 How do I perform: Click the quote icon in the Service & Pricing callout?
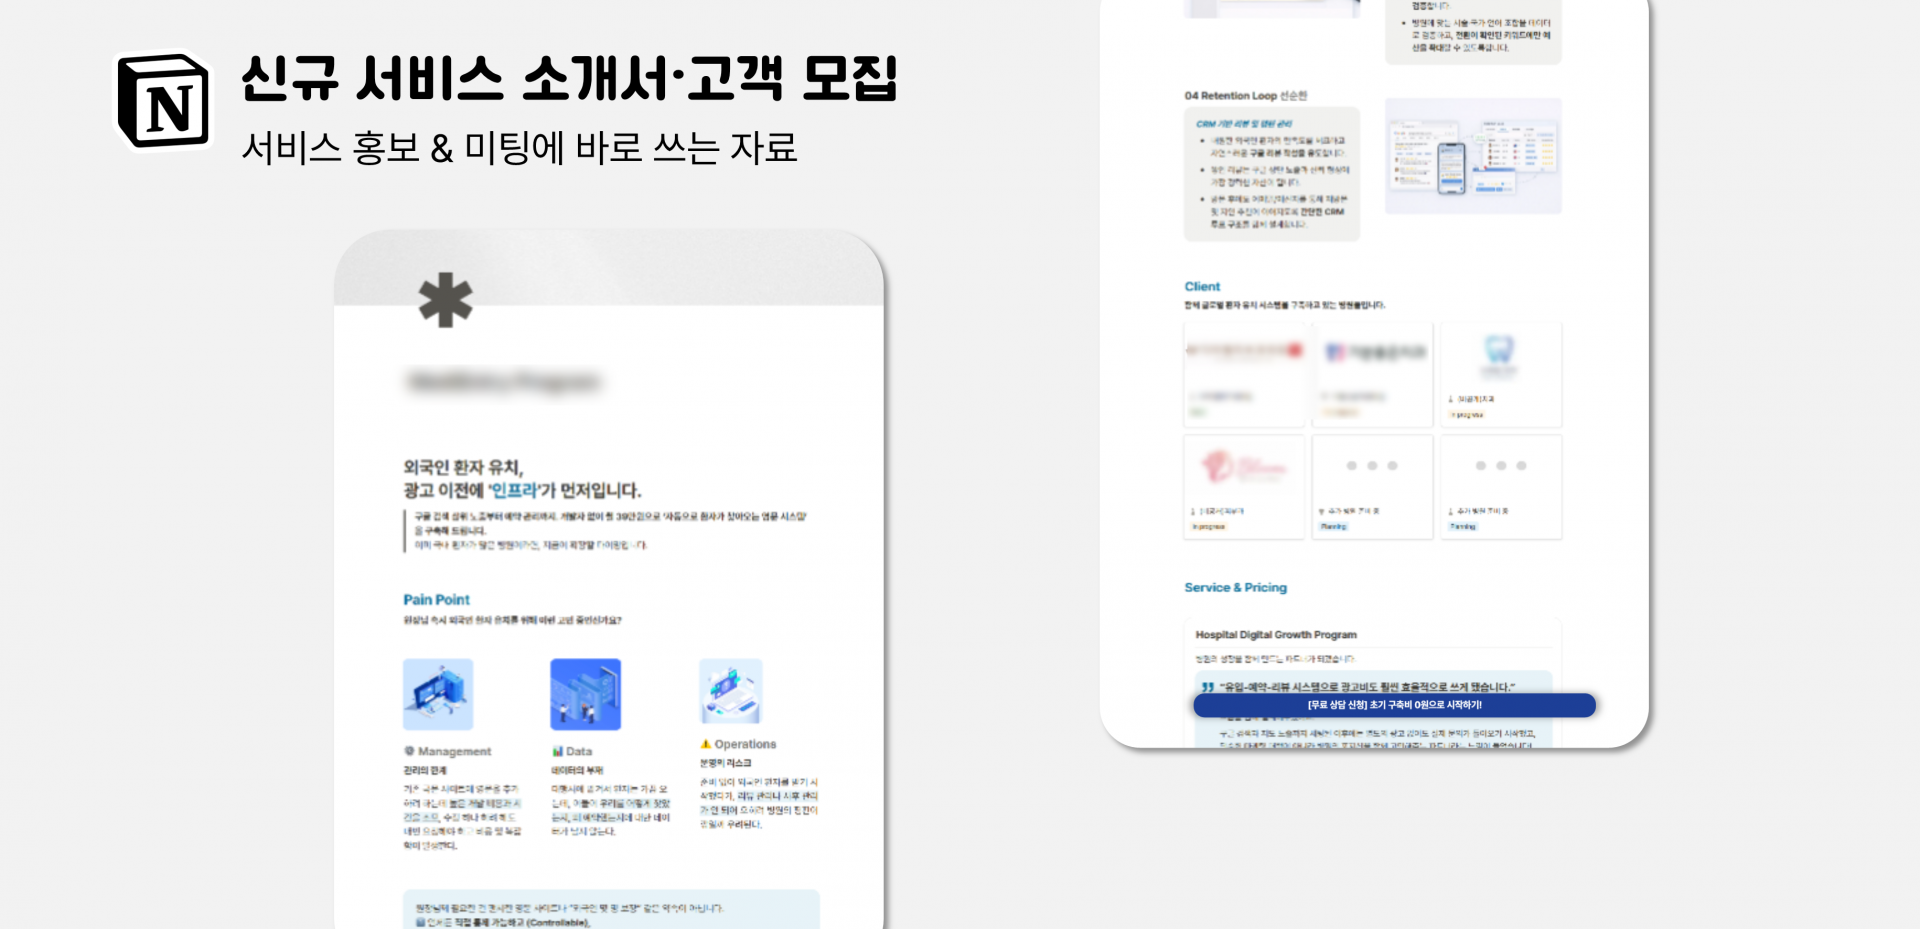click(x=1208, y=687)
